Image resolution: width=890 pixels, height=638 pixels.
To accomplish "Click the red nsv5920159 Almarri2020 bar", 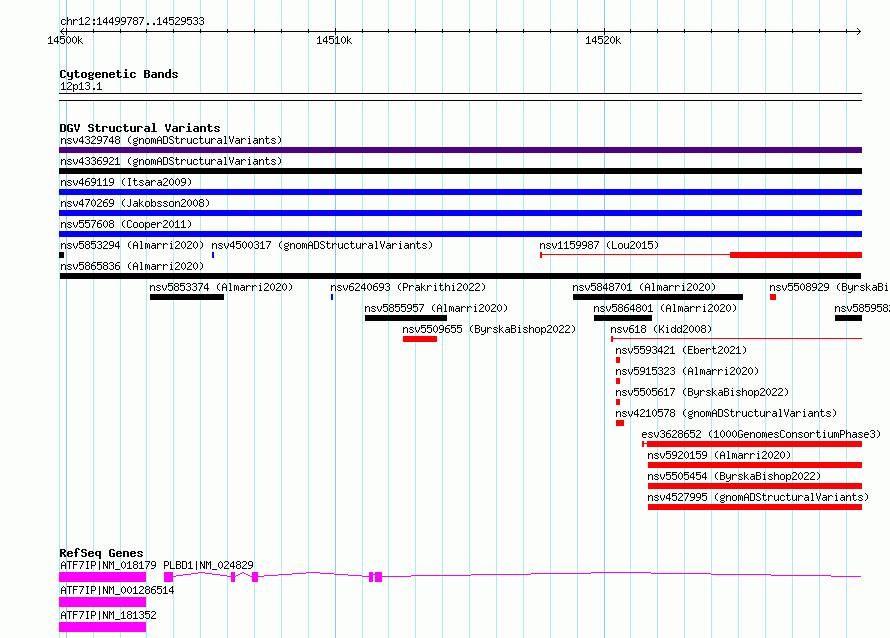I will pyautogui.click(x=755, y=465).
